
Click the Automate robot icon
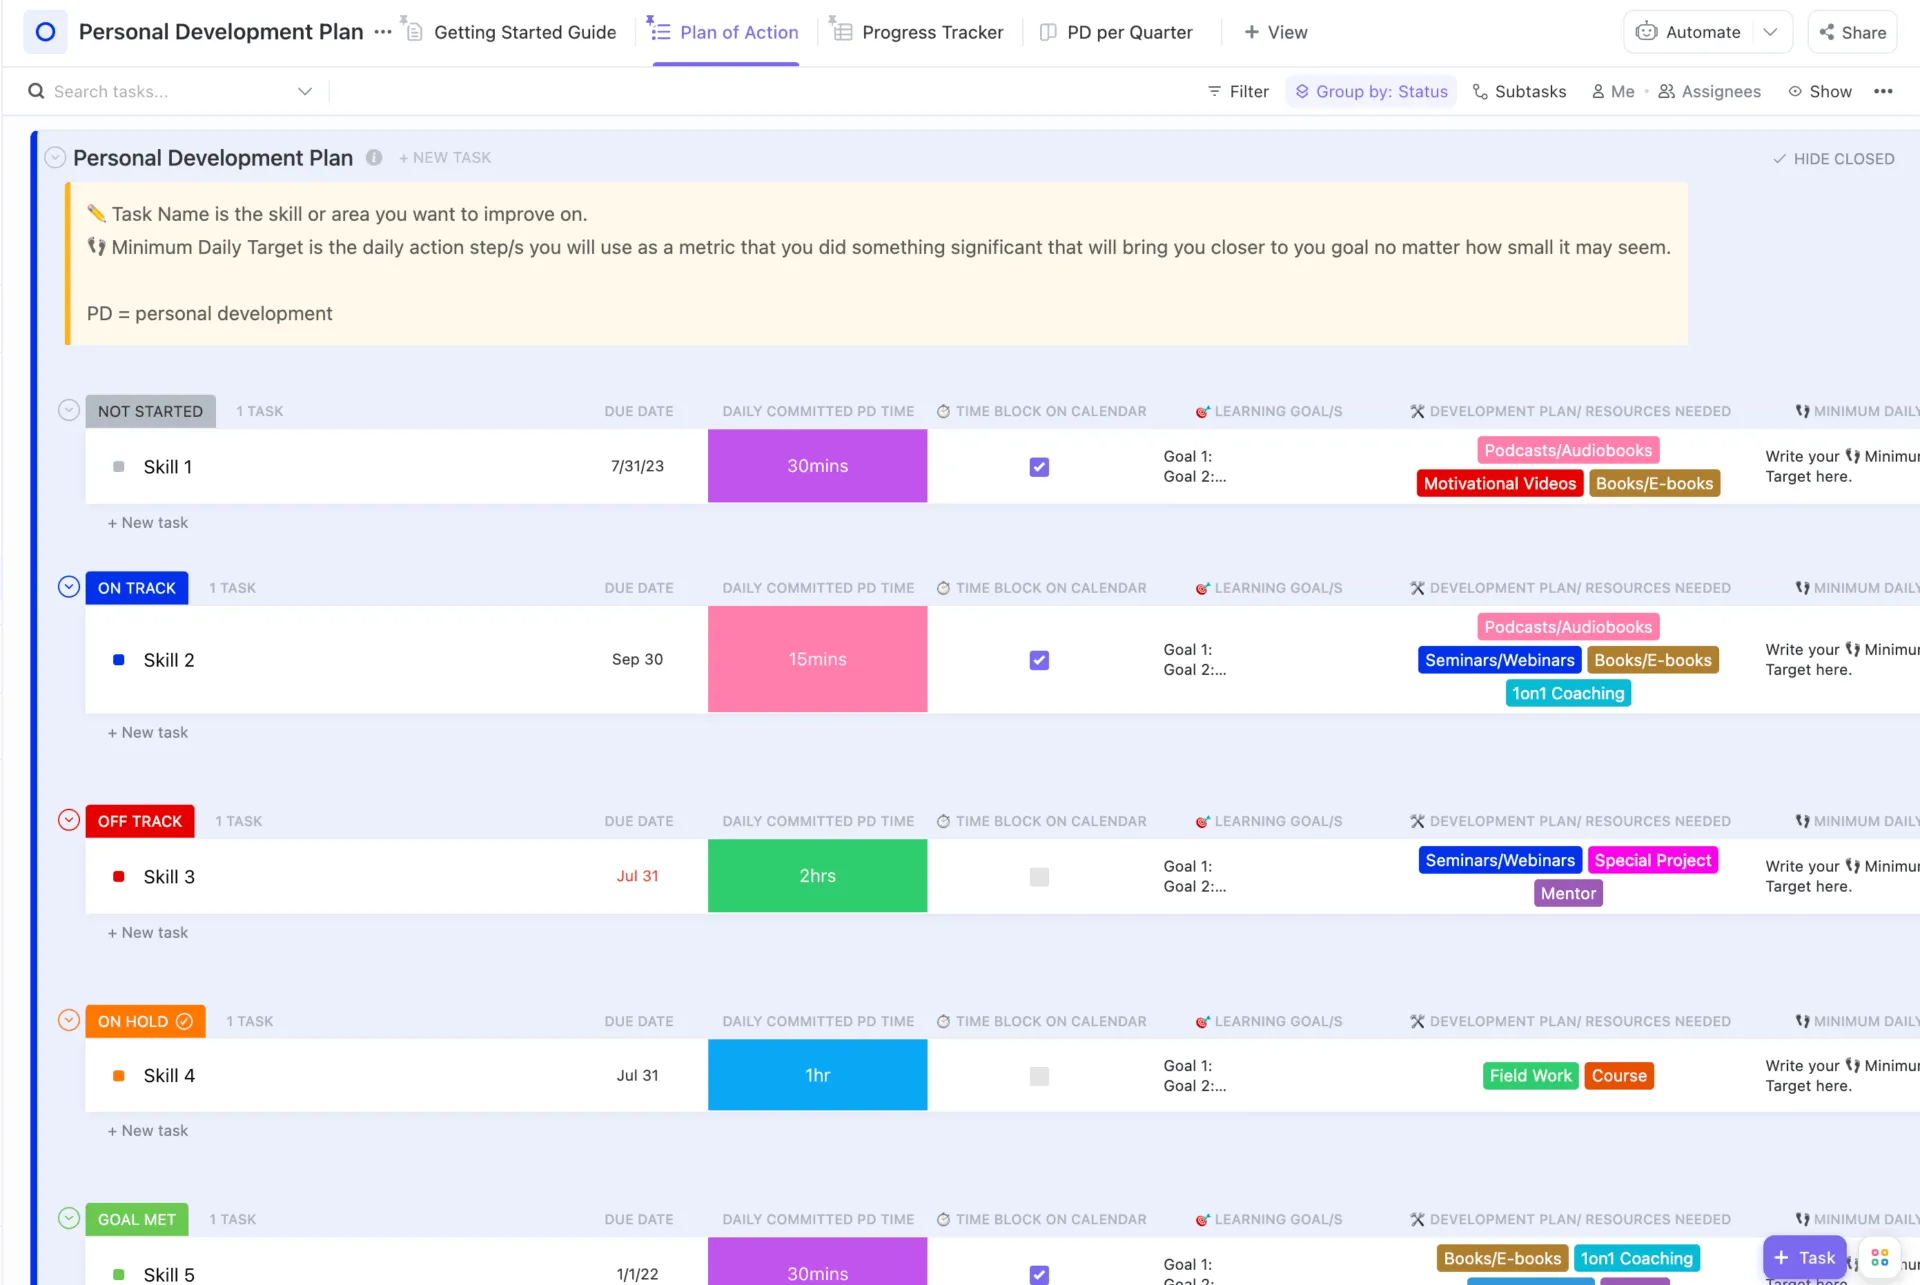pos(1646,32)
